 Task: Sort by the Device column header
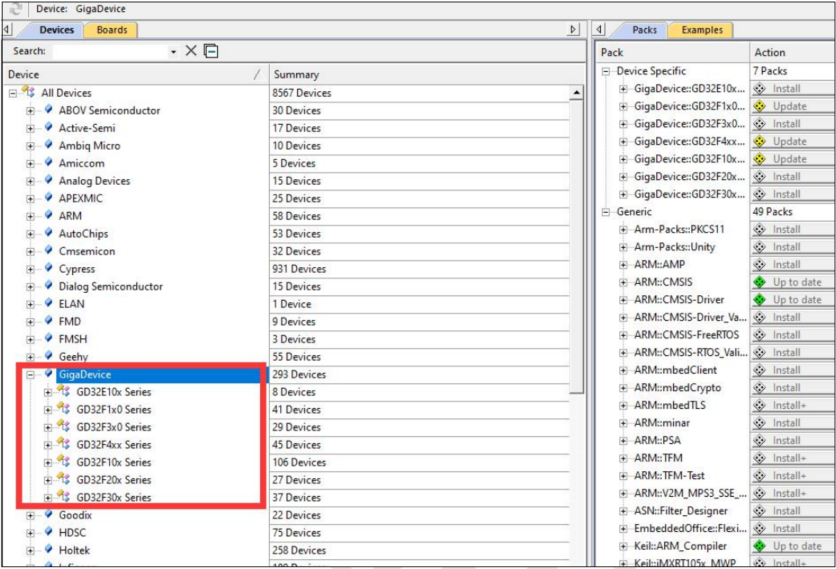coord(135,75)
